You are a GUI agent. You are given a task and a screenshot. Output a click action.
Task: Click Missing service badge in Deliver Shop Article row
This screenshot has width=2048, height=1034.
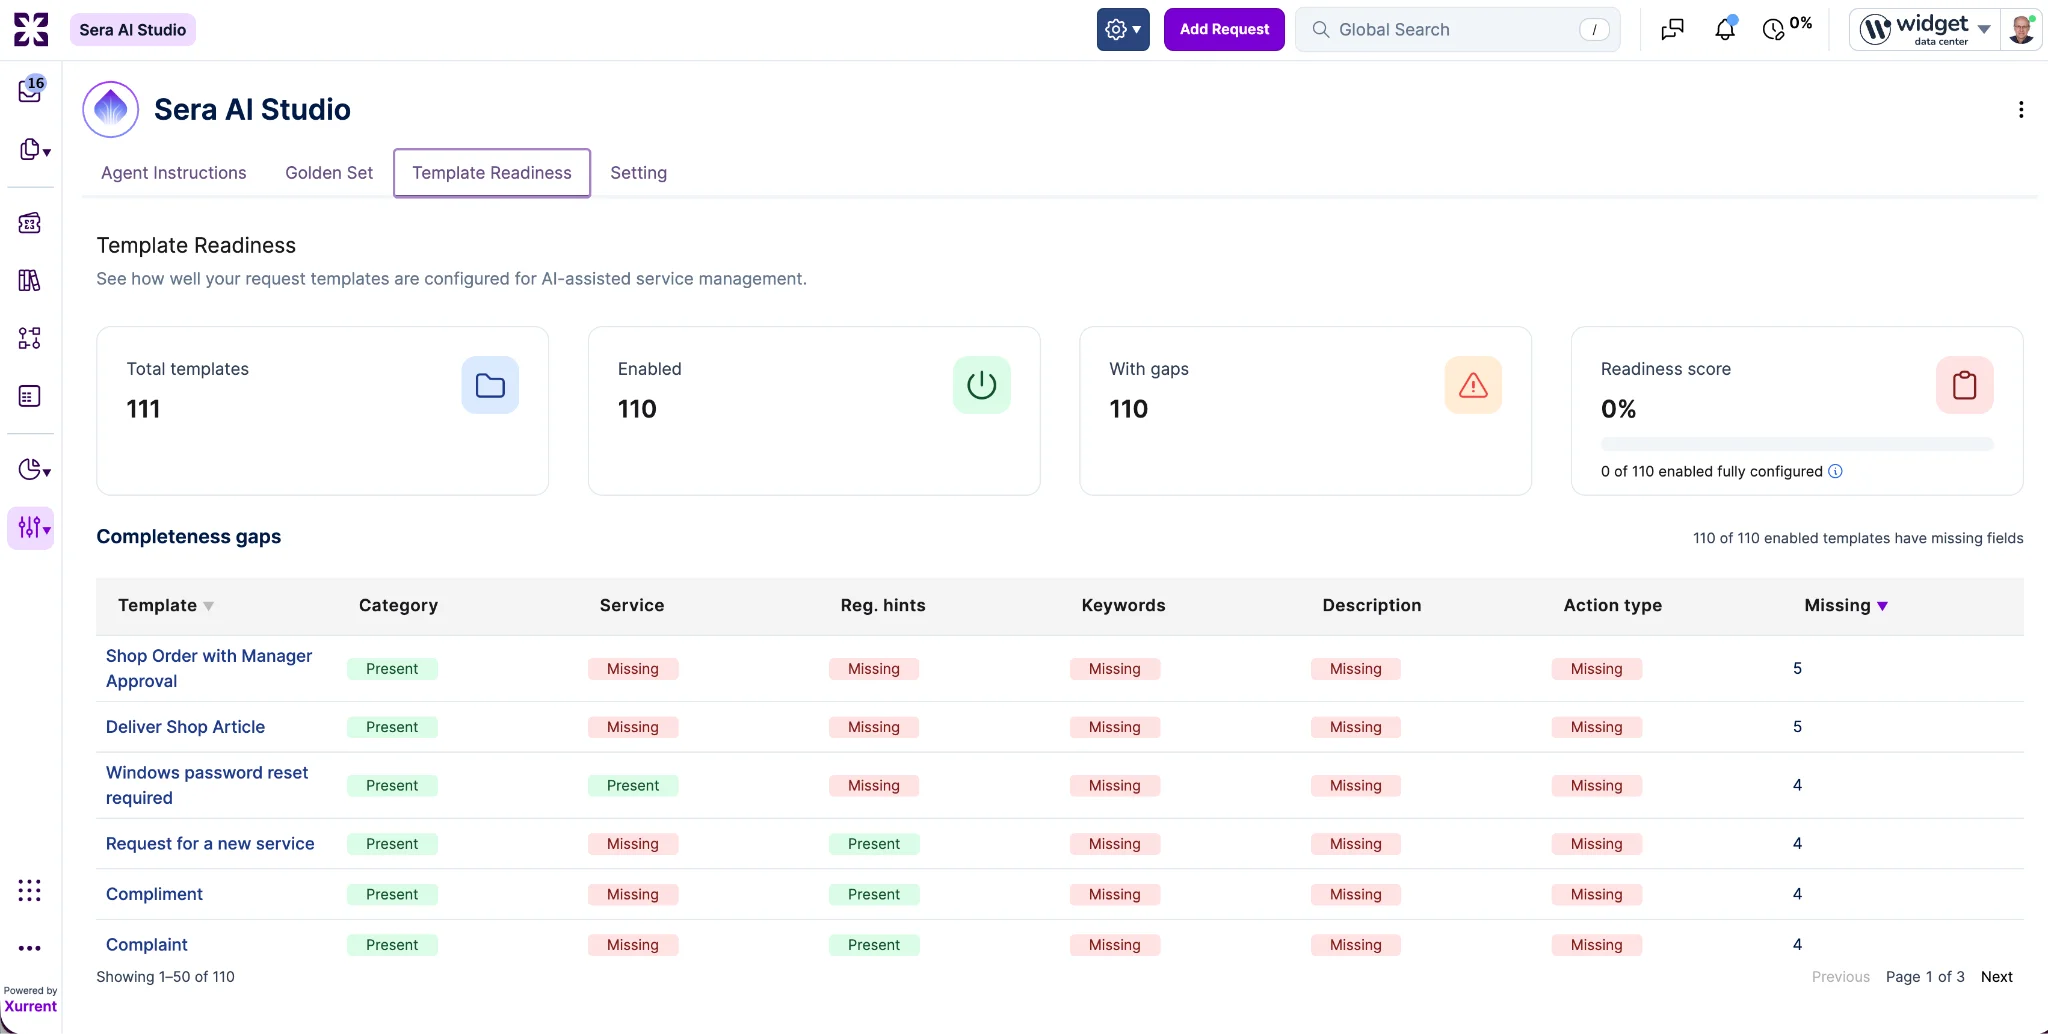[x=633, y=728]
